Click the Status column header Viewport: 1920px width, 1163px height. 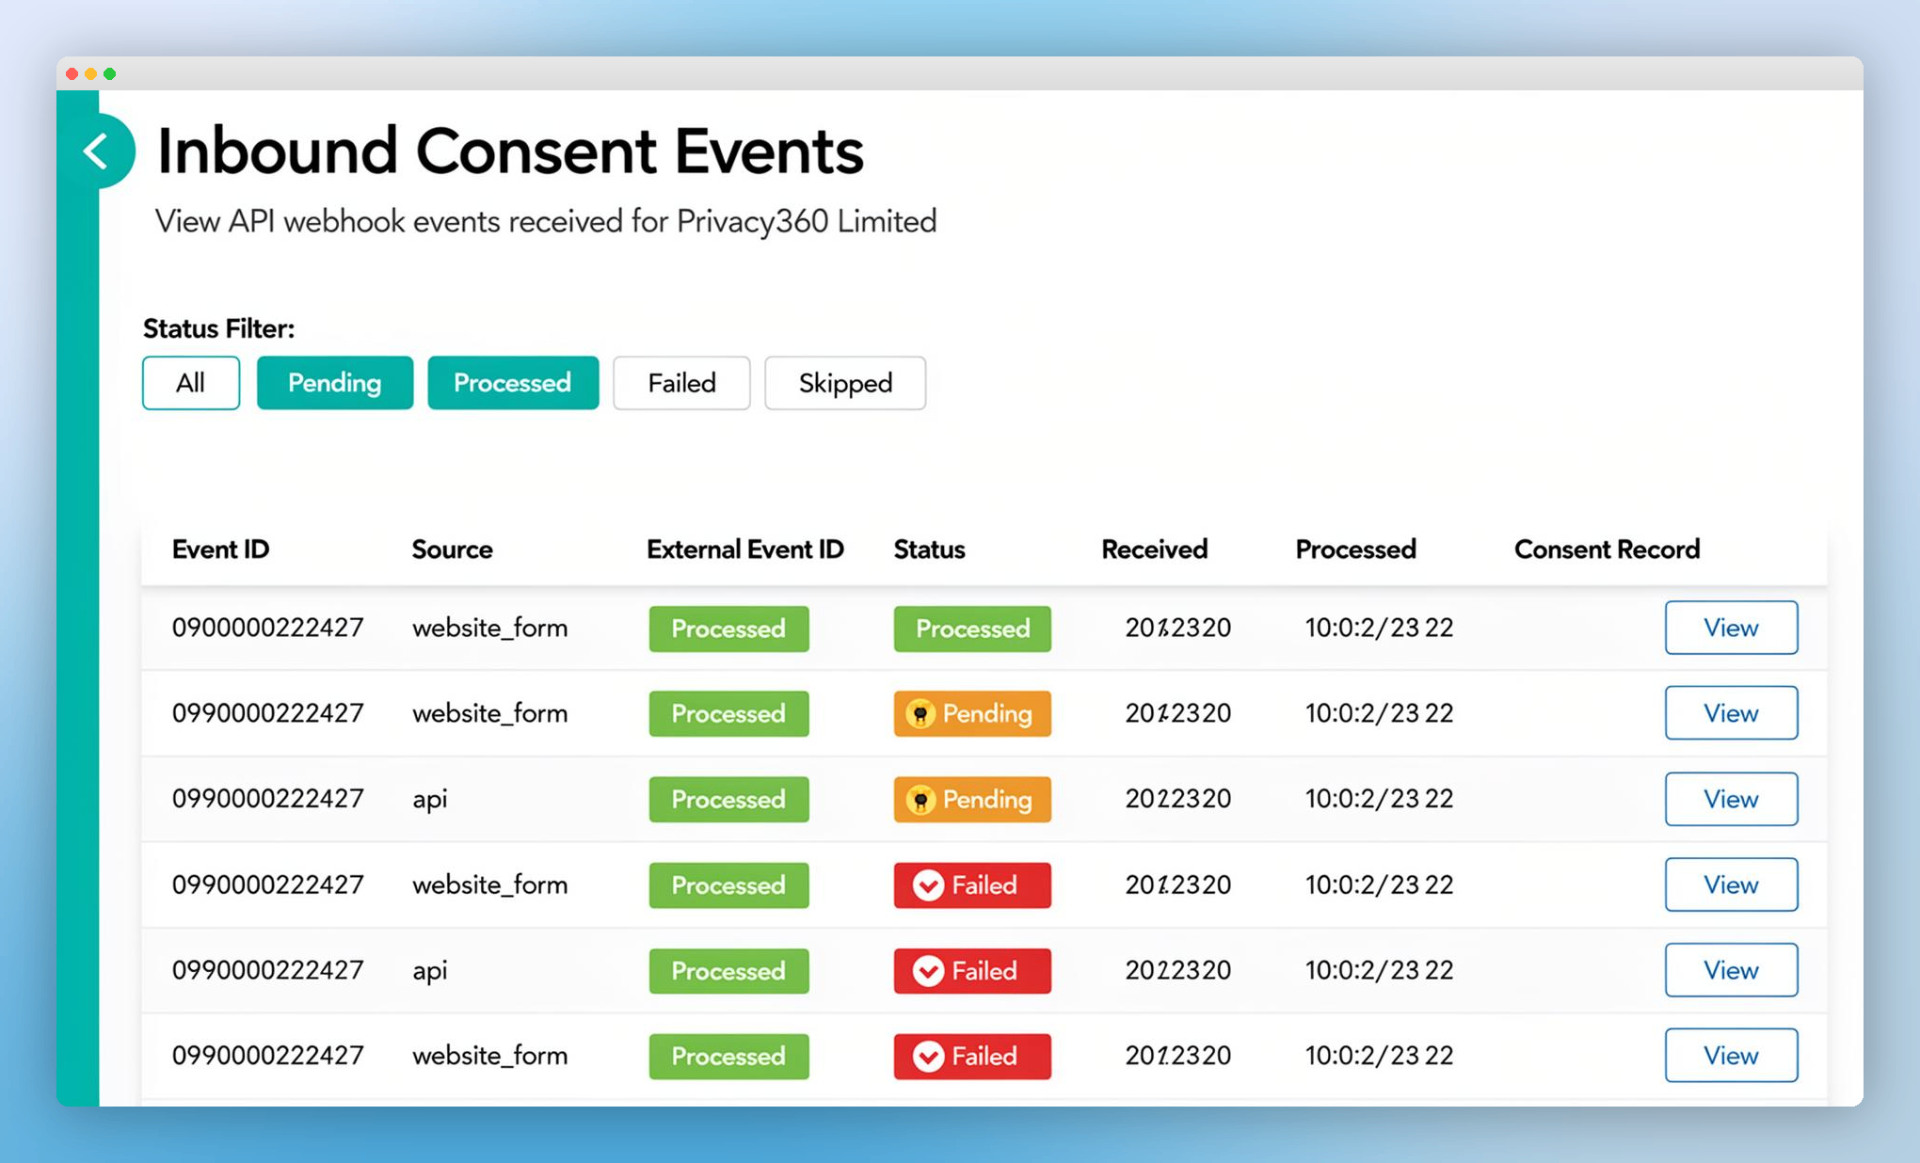pyautogui.click(x=929, y=549)
